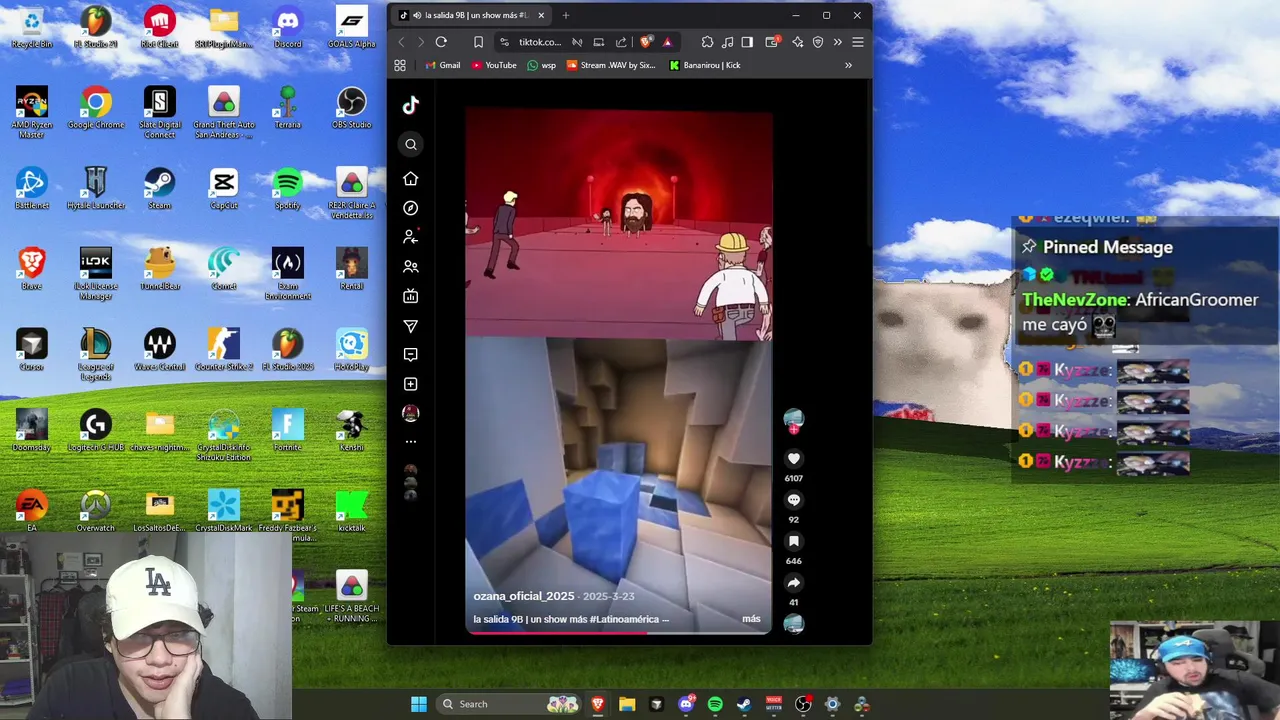Image resolution: width=1280 pixels, height=720 pixels.
Task: Open Spotify from the taskbar
Action: (x=715, y=704)
